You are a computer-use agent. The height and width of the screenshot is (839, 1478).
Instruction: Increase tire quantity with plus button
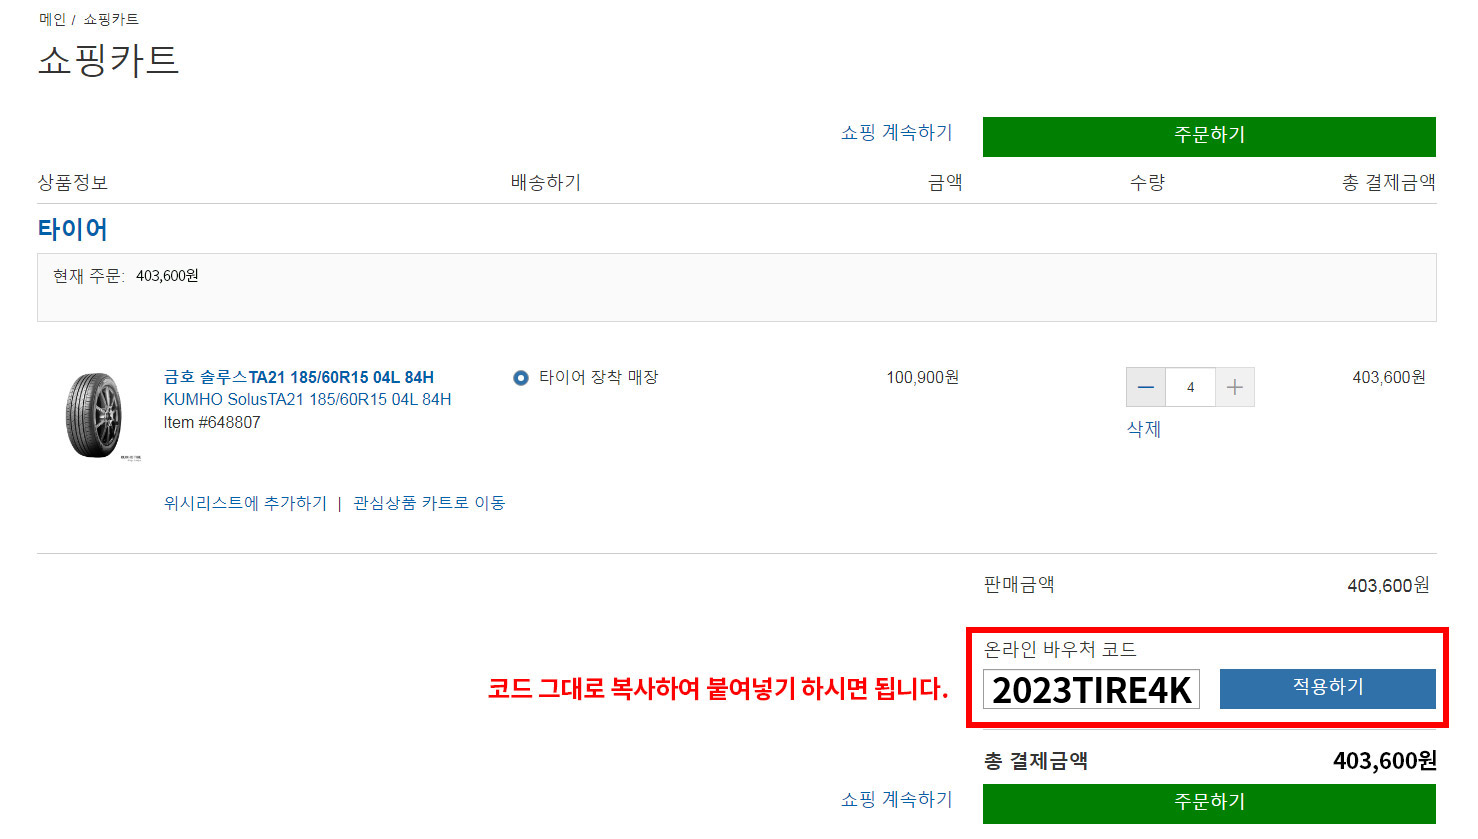pos(1235,387)
